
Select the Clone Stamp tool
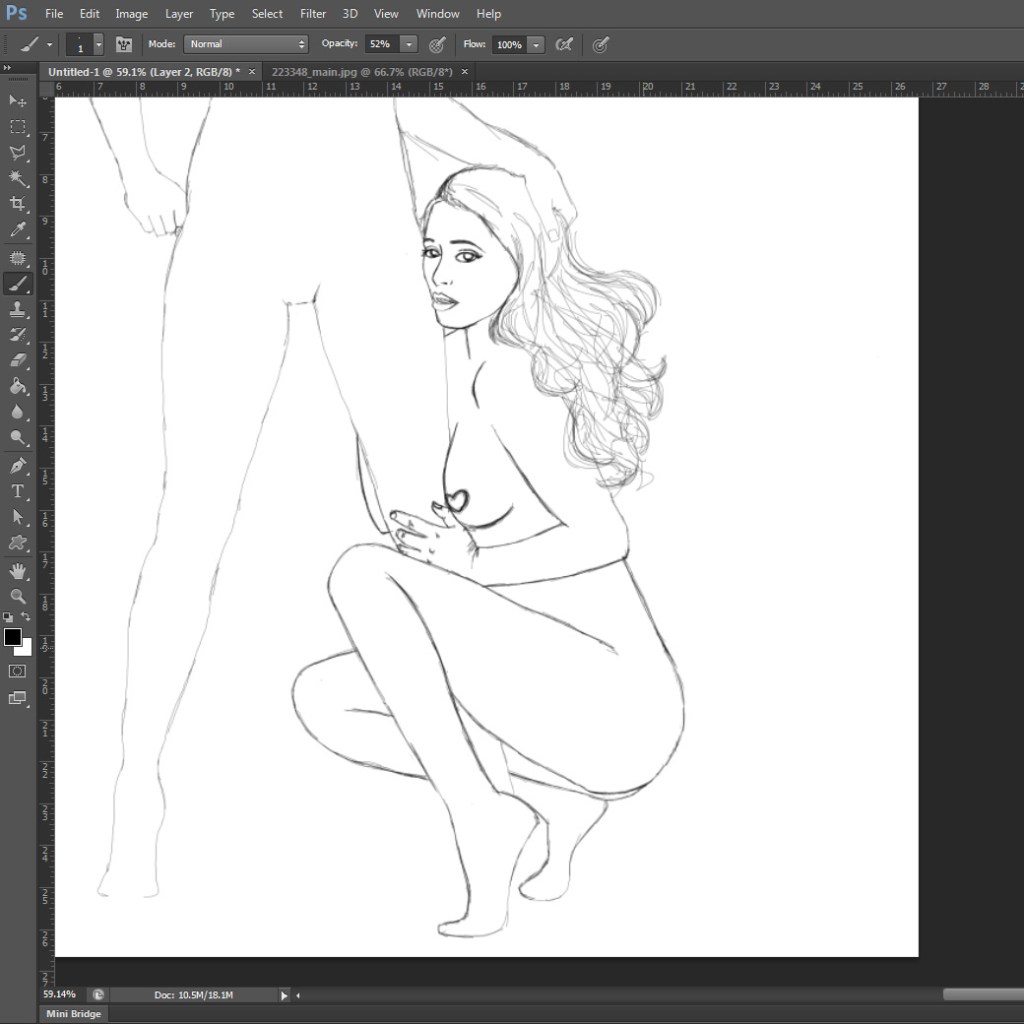click(x=16, y=309)
